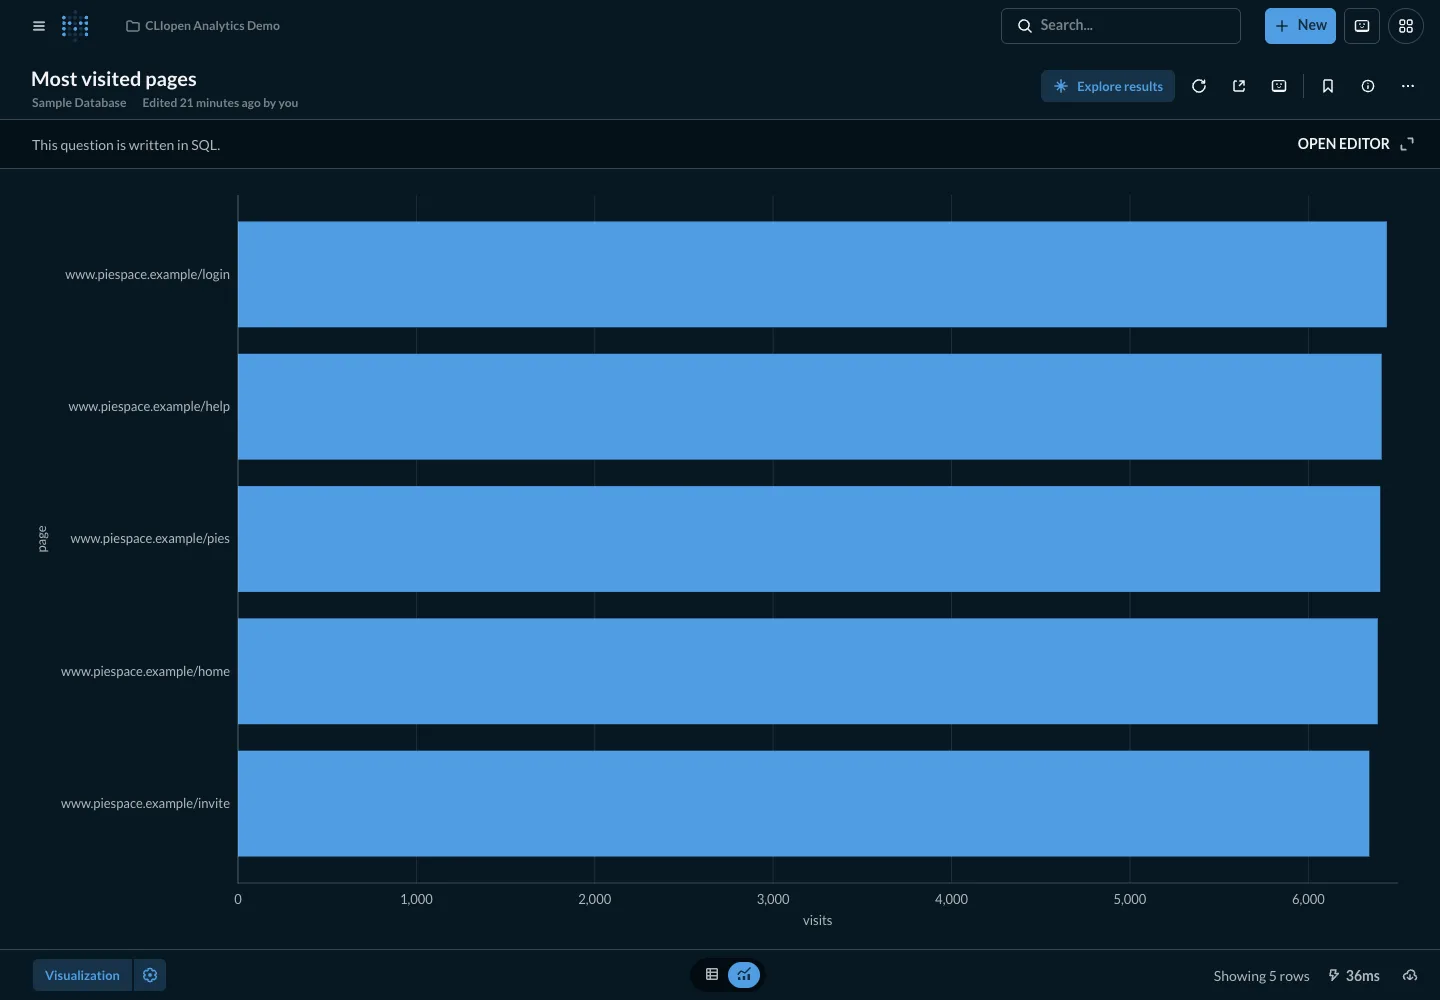Open the CLlopen Analytics Demo collection
The height and width of the screenshot is (1000, 1440).
coord(203,26)
